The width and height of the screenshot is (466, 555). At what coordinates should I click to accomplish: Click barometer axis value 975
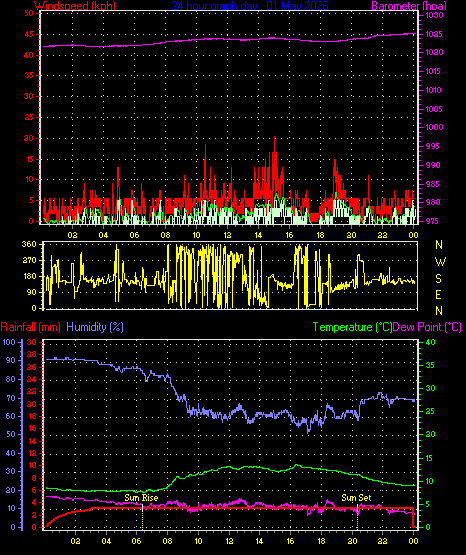point(432,221)
